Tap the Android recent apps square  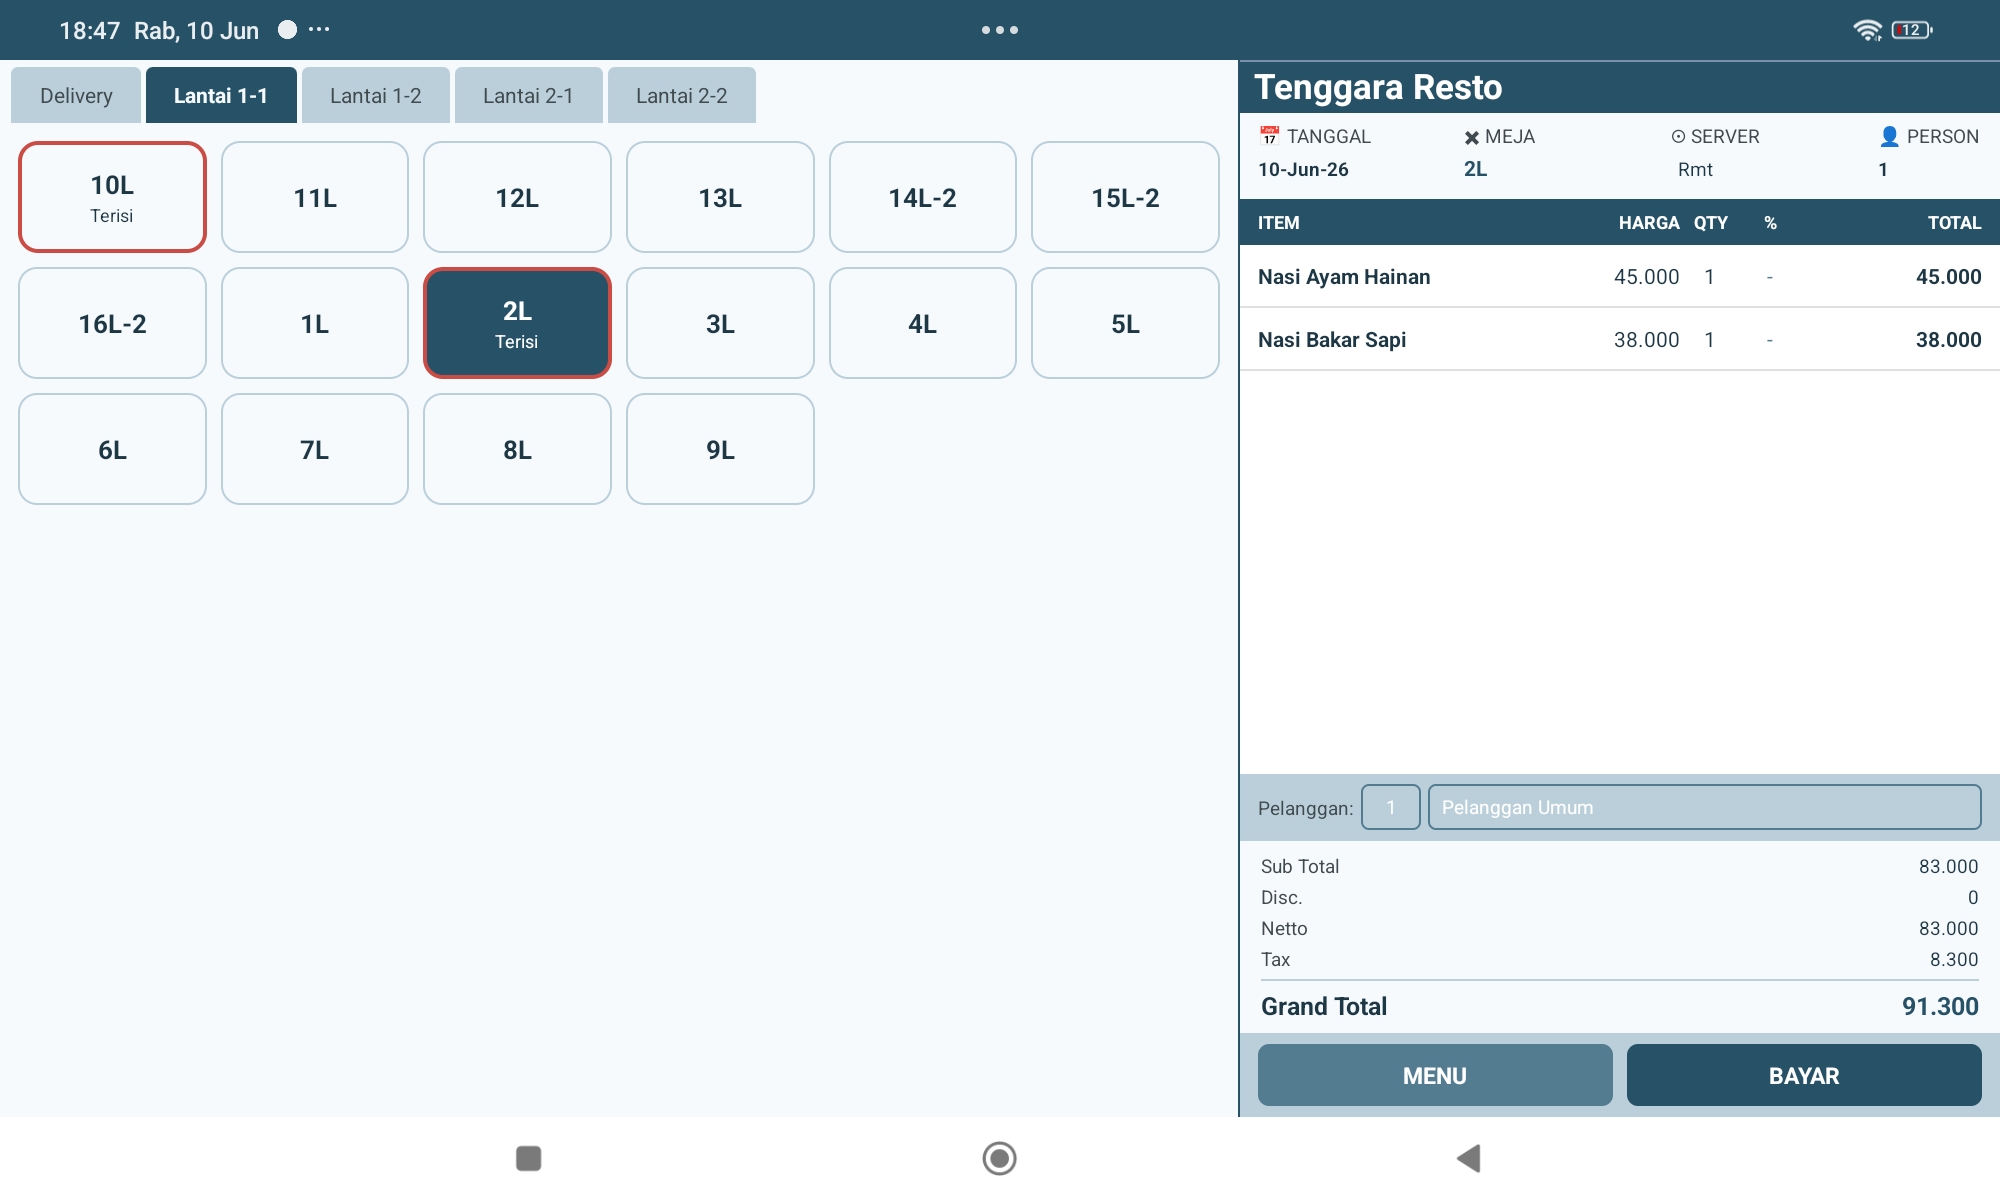click(528, 1158)
